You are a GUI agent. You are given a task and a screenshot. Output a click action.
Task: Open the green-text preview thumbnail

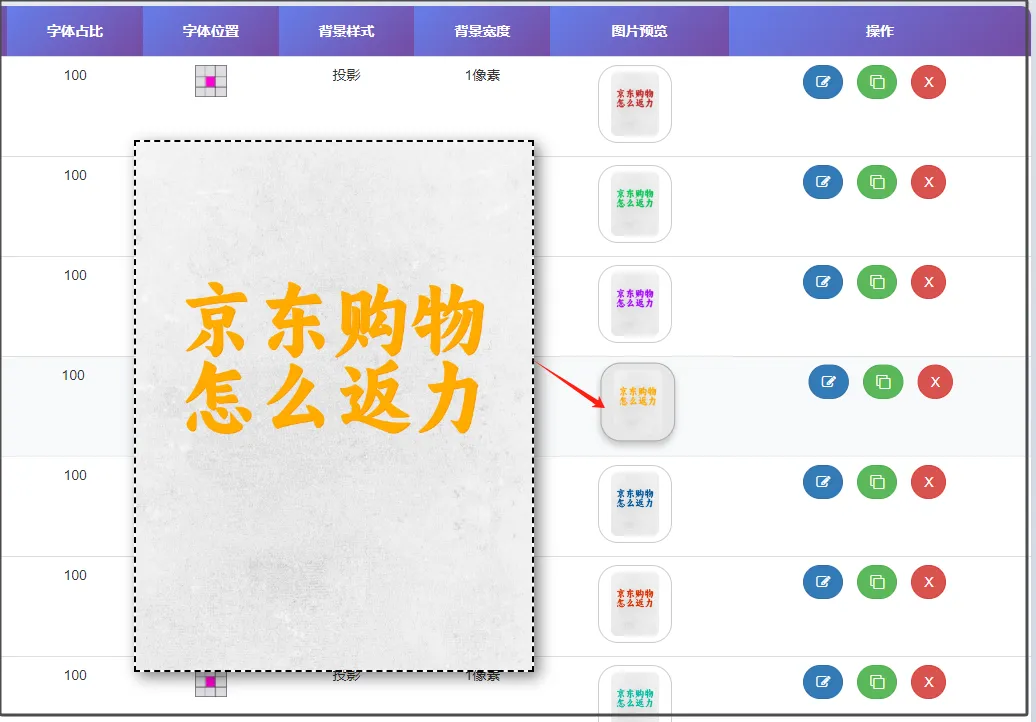(635, 204)
